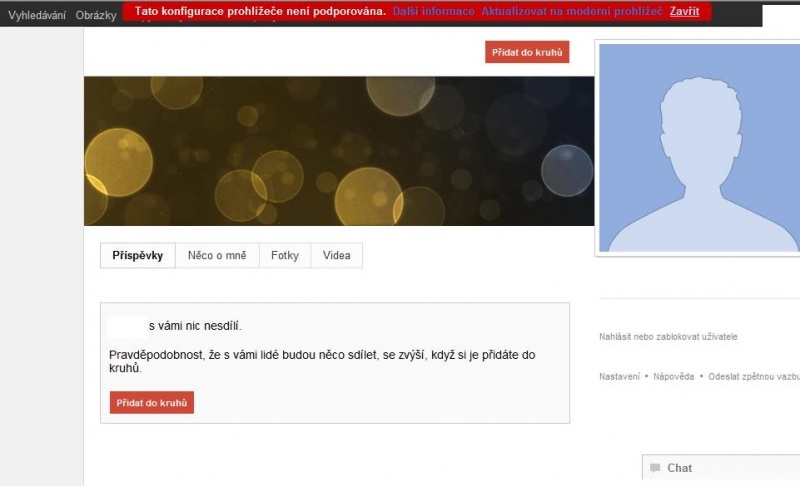800x486 pixels.
Task: Click Nahlásit nebo zablokovat uživatele
Action: click(668, 337)
